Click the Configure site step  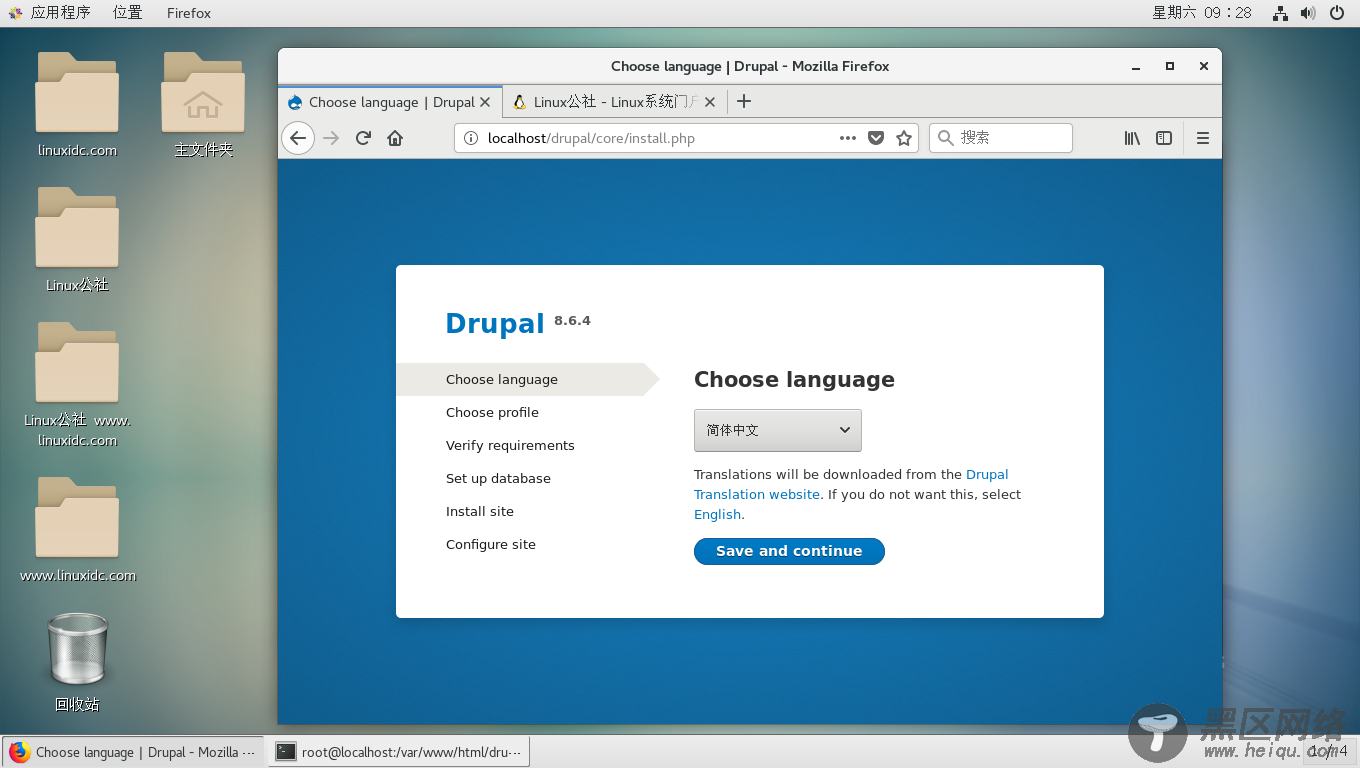[491, 544]
